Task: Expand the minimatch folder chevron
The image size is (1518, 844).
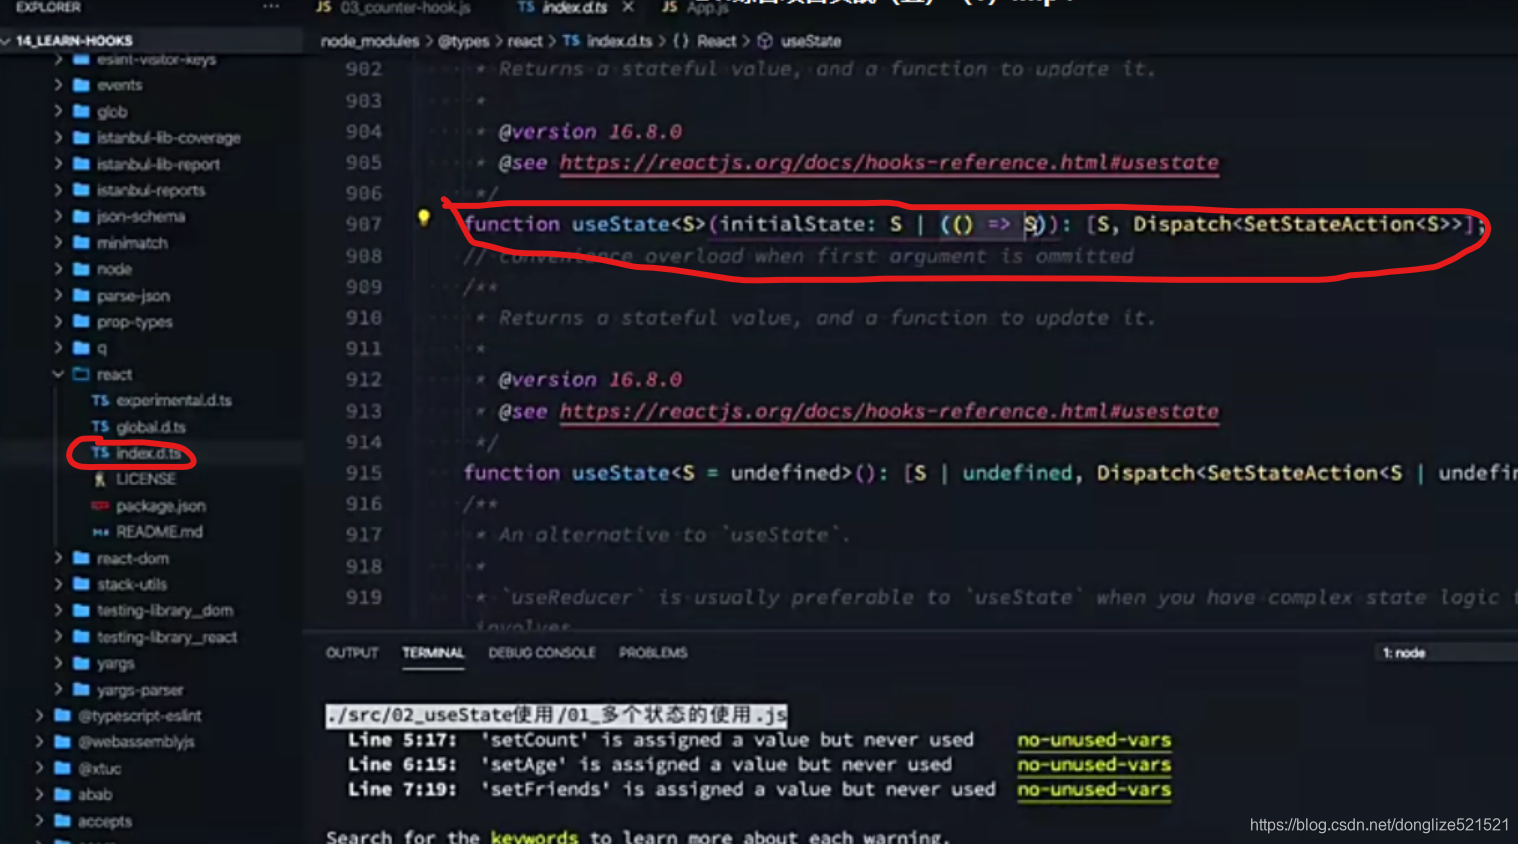Action: pos(58,243)
